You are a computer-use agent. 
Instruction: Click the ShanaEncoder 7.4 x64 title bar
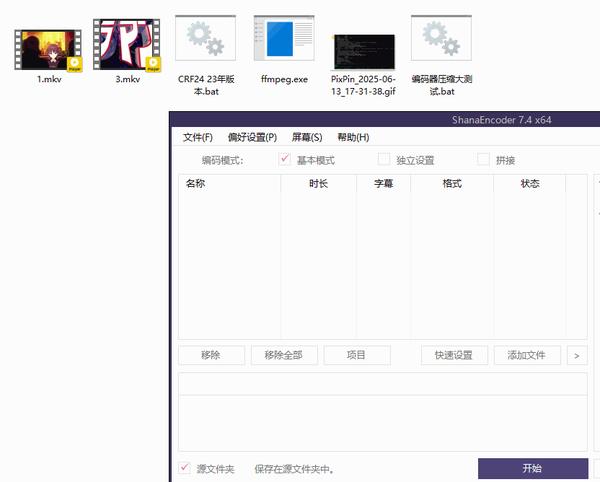(x=385, y=120)
